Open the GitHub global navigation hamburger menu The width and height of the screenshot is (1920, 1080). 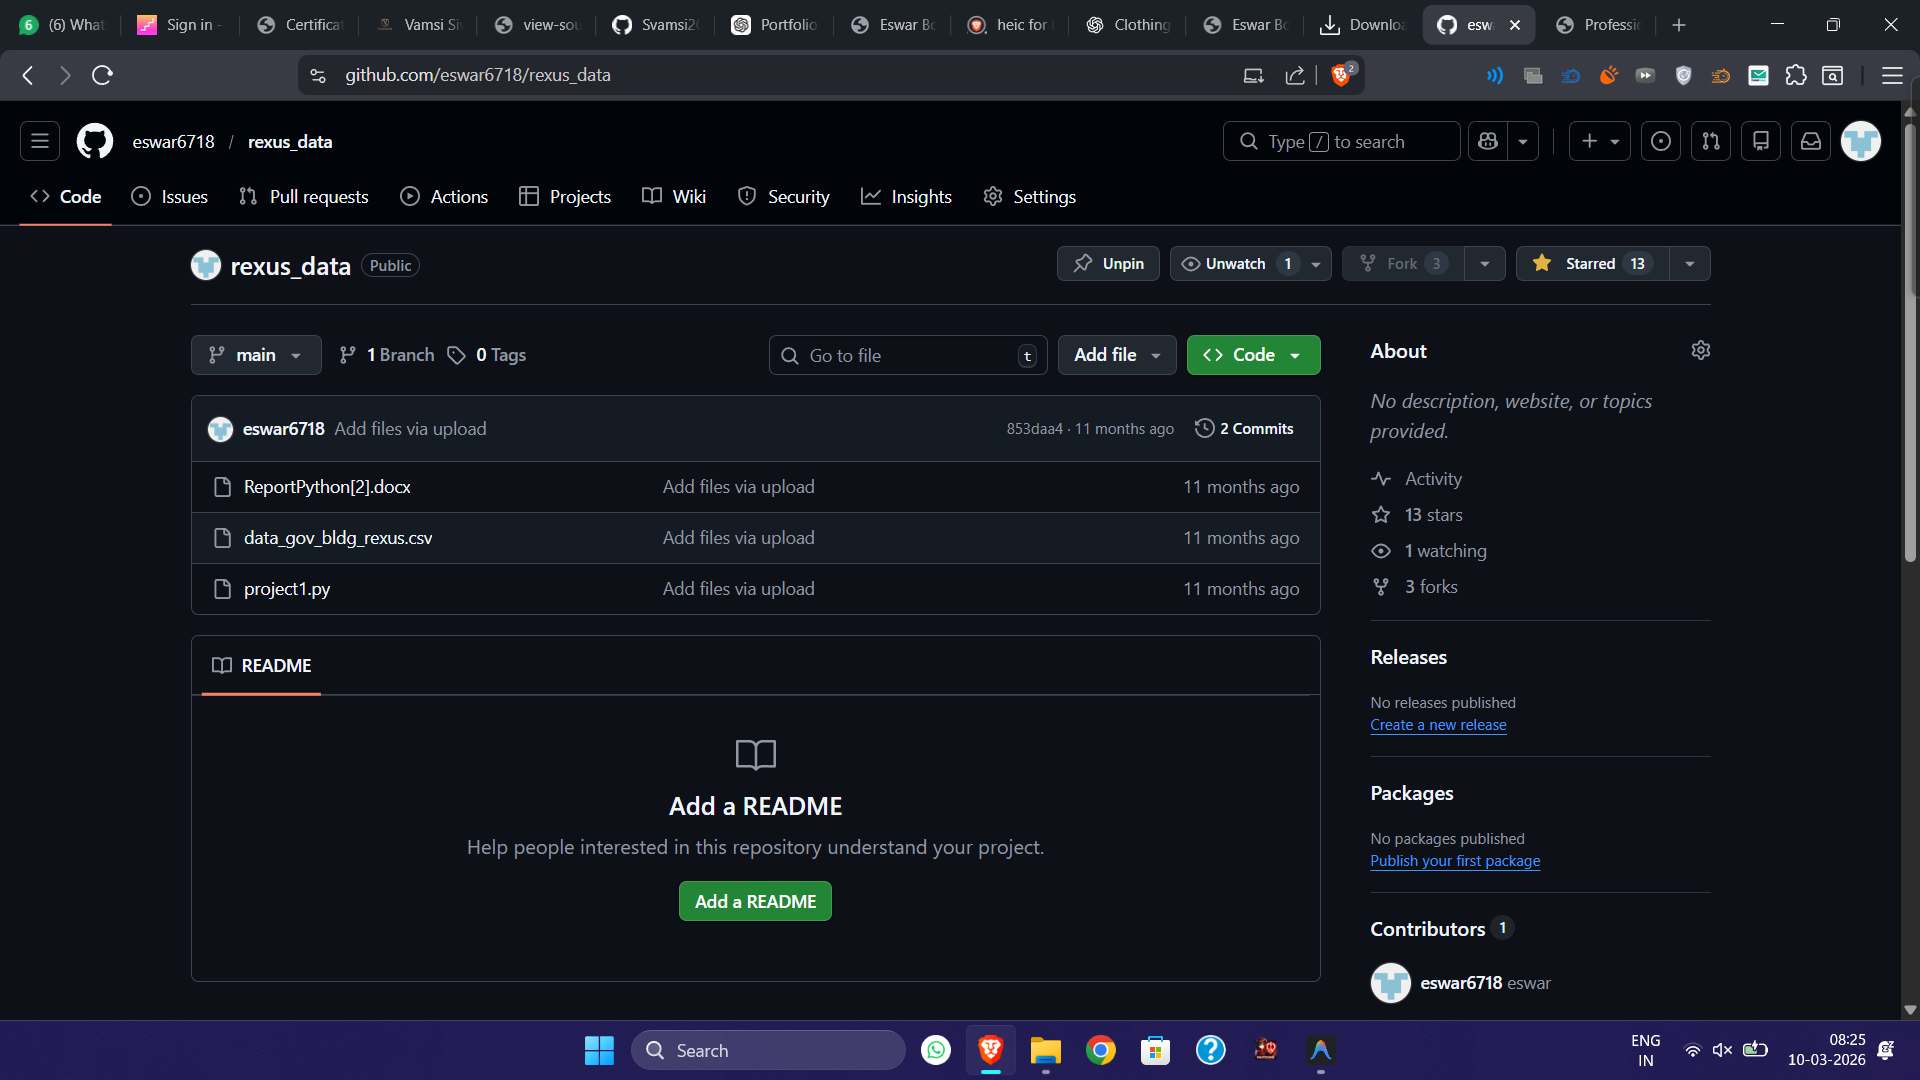[x=40, y=141]
